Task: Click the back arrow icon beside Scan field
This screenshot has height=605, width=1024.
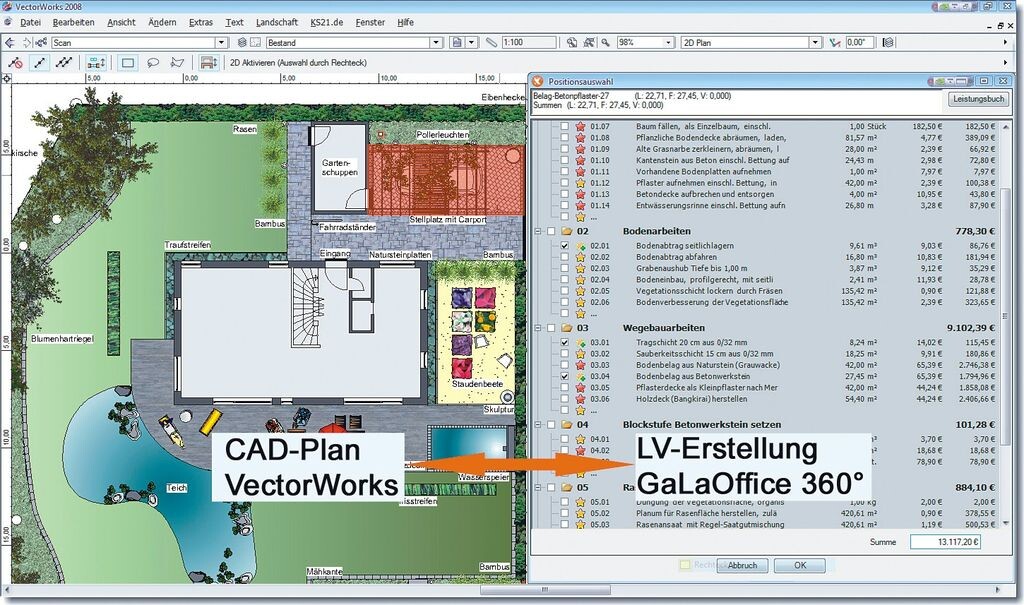Action: pyautogui.click(x=10, y=42)
